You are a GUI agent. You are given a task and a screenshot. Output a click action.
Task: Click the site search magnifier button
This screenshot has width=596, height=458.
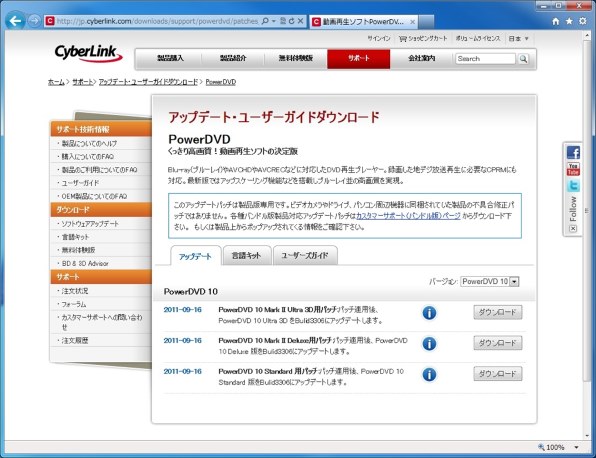pyautogui.click(x=523, y=59)
